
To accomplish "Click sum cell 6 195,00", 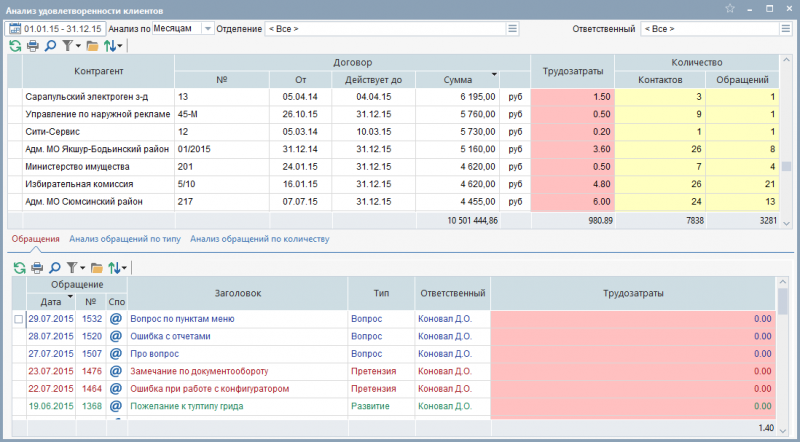I will coord(458,96).
